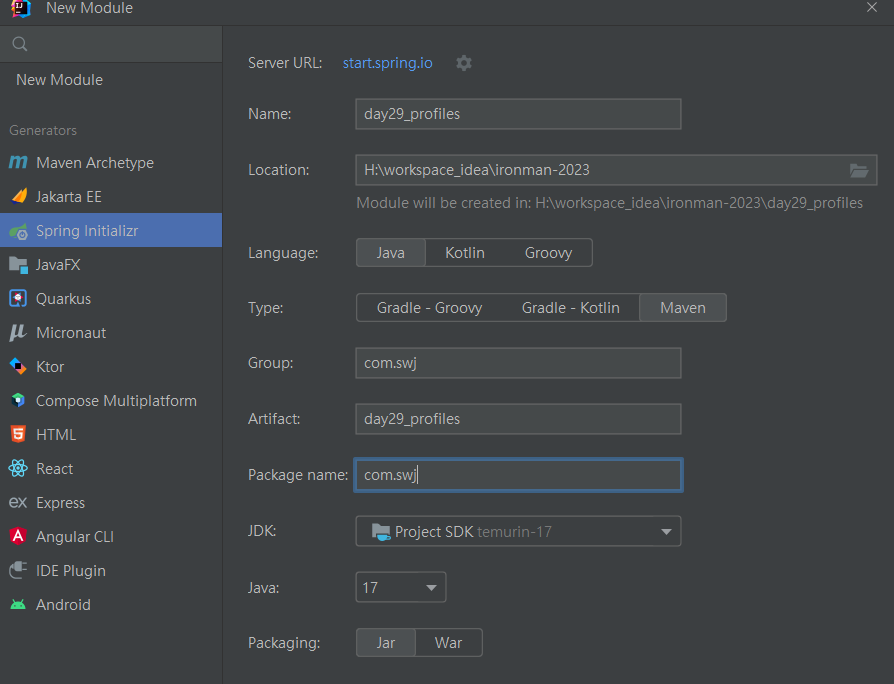The image size is (894, 684).
Task: Click the React atom icon
Action: pyautogui.click(x=18, y=469)
